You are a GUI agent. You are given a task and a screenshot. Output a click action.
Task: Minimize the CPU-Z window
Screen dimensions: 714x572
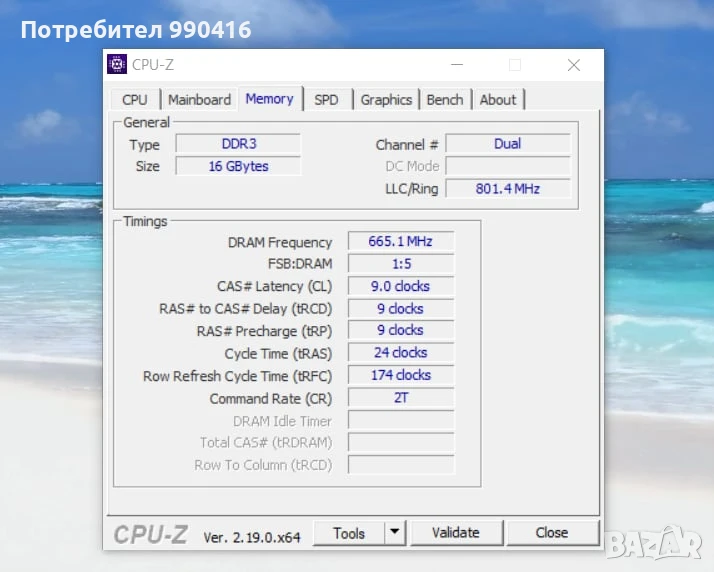(x=457, y=65)
